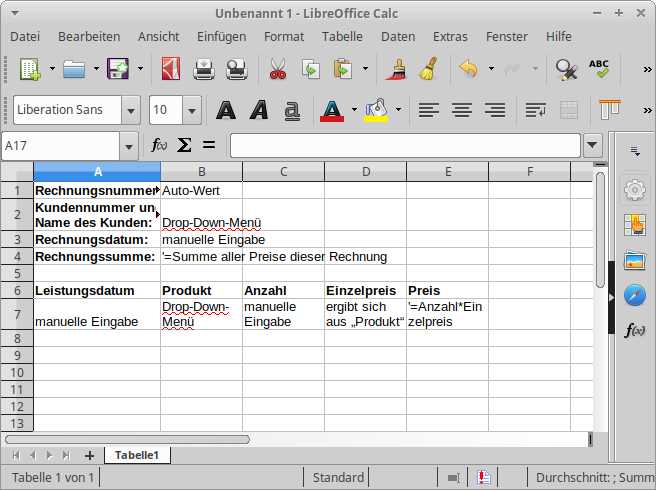This screenshot has height=490, width=656.
Task: Expand the Name Box cell reference dropdown
Action: [x=129, y=146]
